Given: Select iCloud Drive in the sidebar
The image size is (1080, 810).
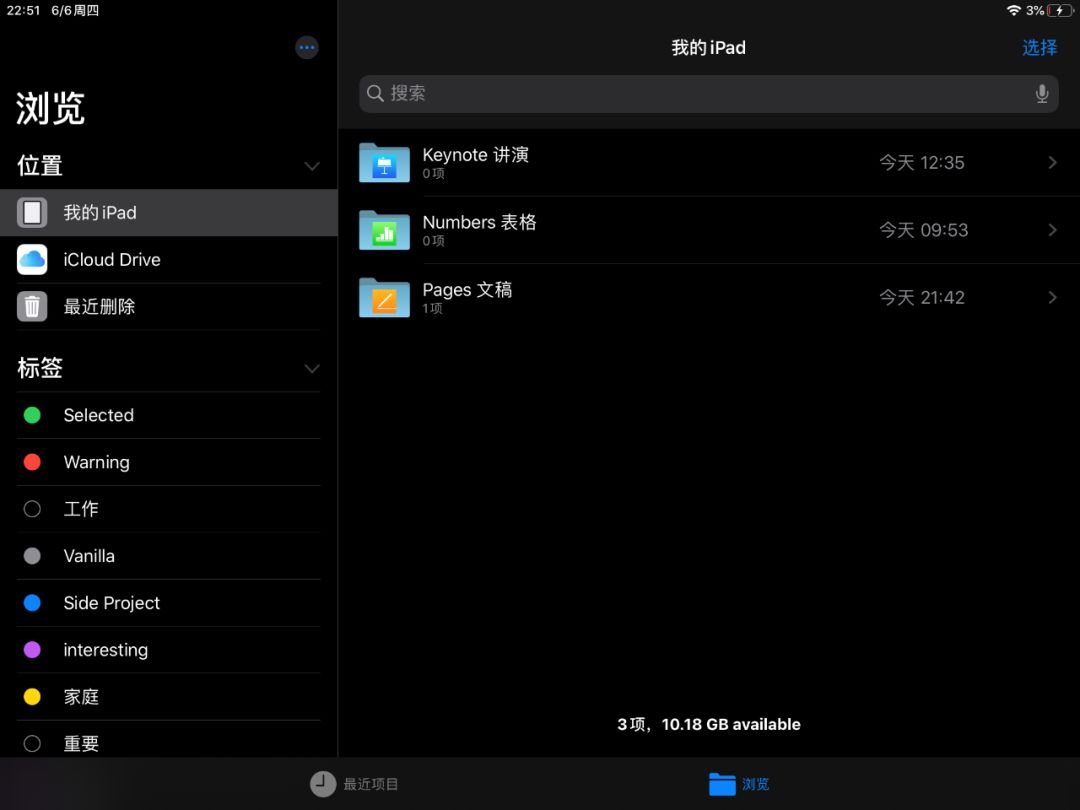Looking at the screenshot, I should [111, 259].
